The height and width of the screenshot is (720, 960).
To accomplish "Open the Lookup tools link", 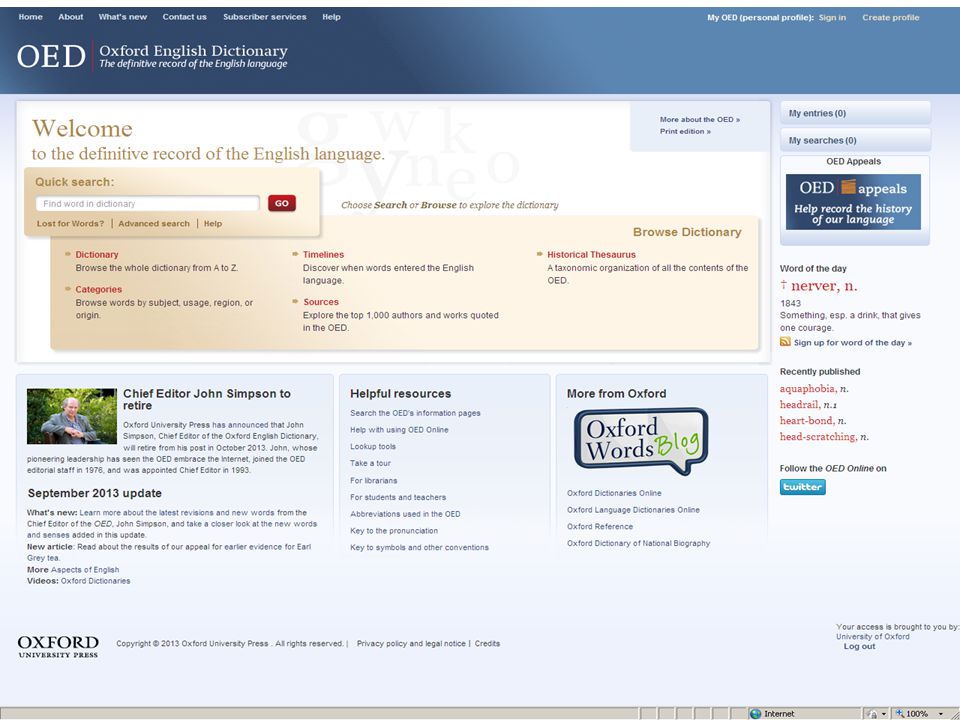I will click(x=373, y=446).
